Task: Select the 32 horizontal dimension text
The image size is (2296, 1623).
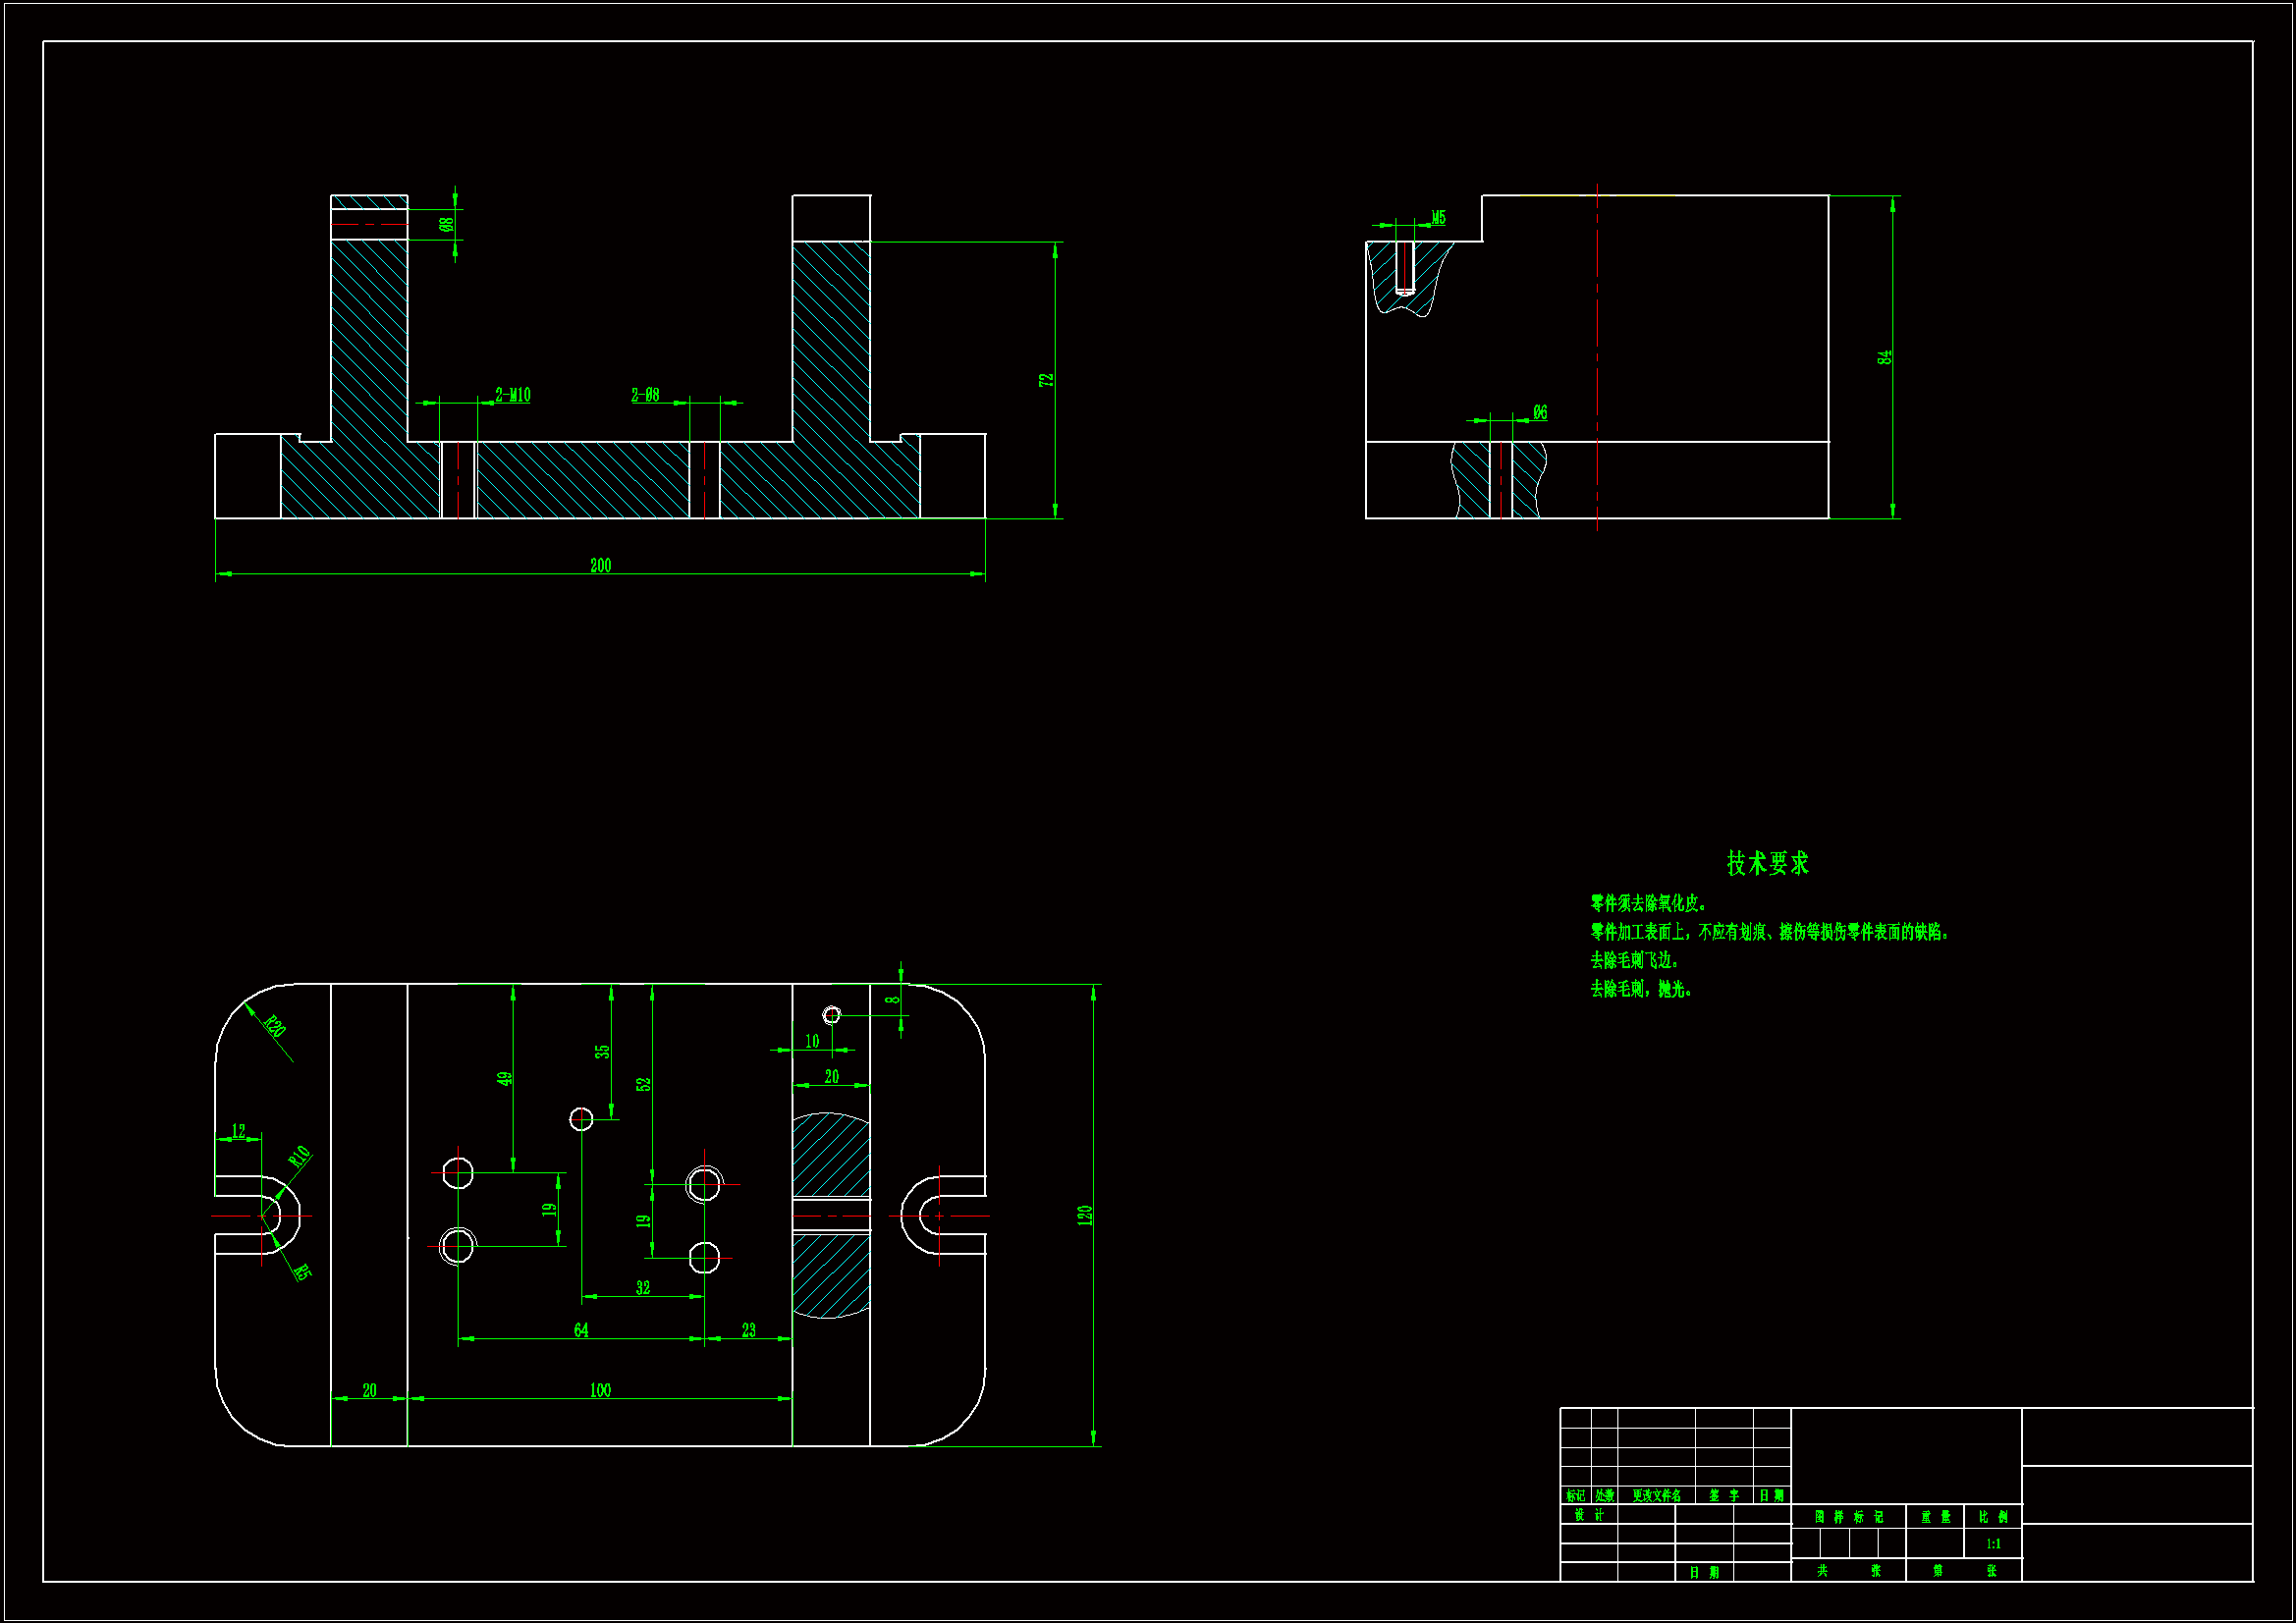Action: (643, 1288)
